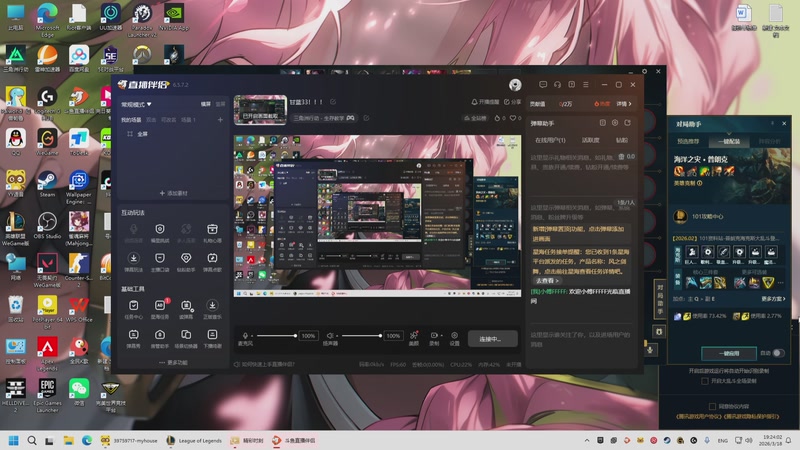Screen dimensions: 800x450
Task: Open the 弹幕助手 settings gear
Action: (x=615, y=123)
